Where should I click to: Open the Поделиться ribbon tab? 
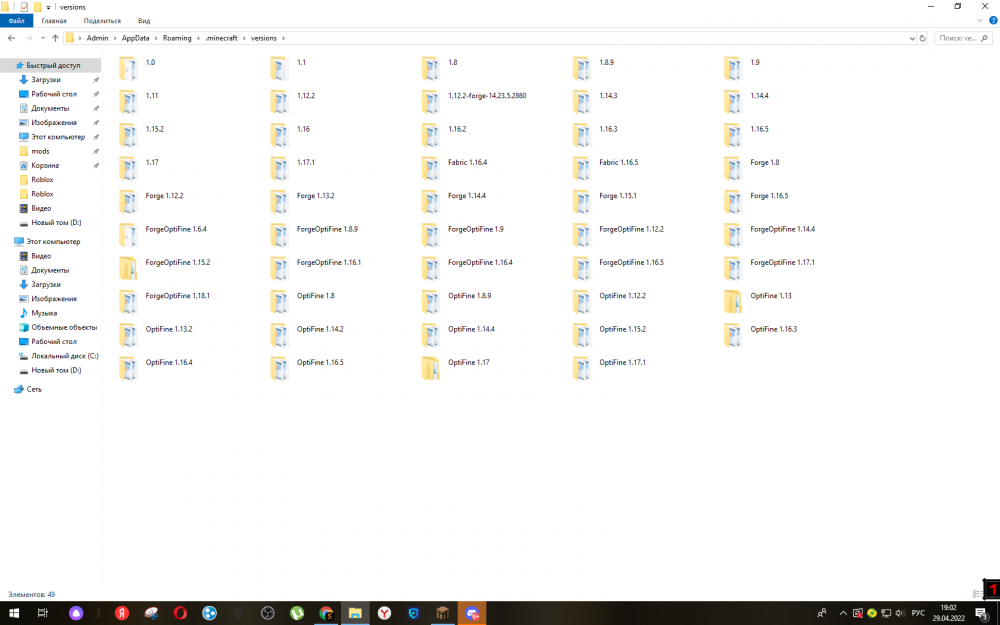tap(102, 21)
